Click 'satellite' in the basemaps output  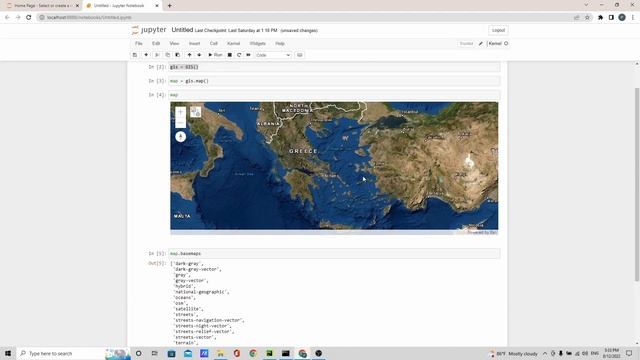tap(188, 309)
